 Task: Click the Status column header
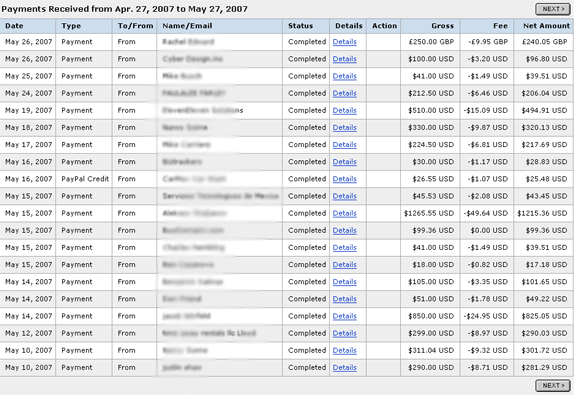pyautogui.click(x=306, y=26)
